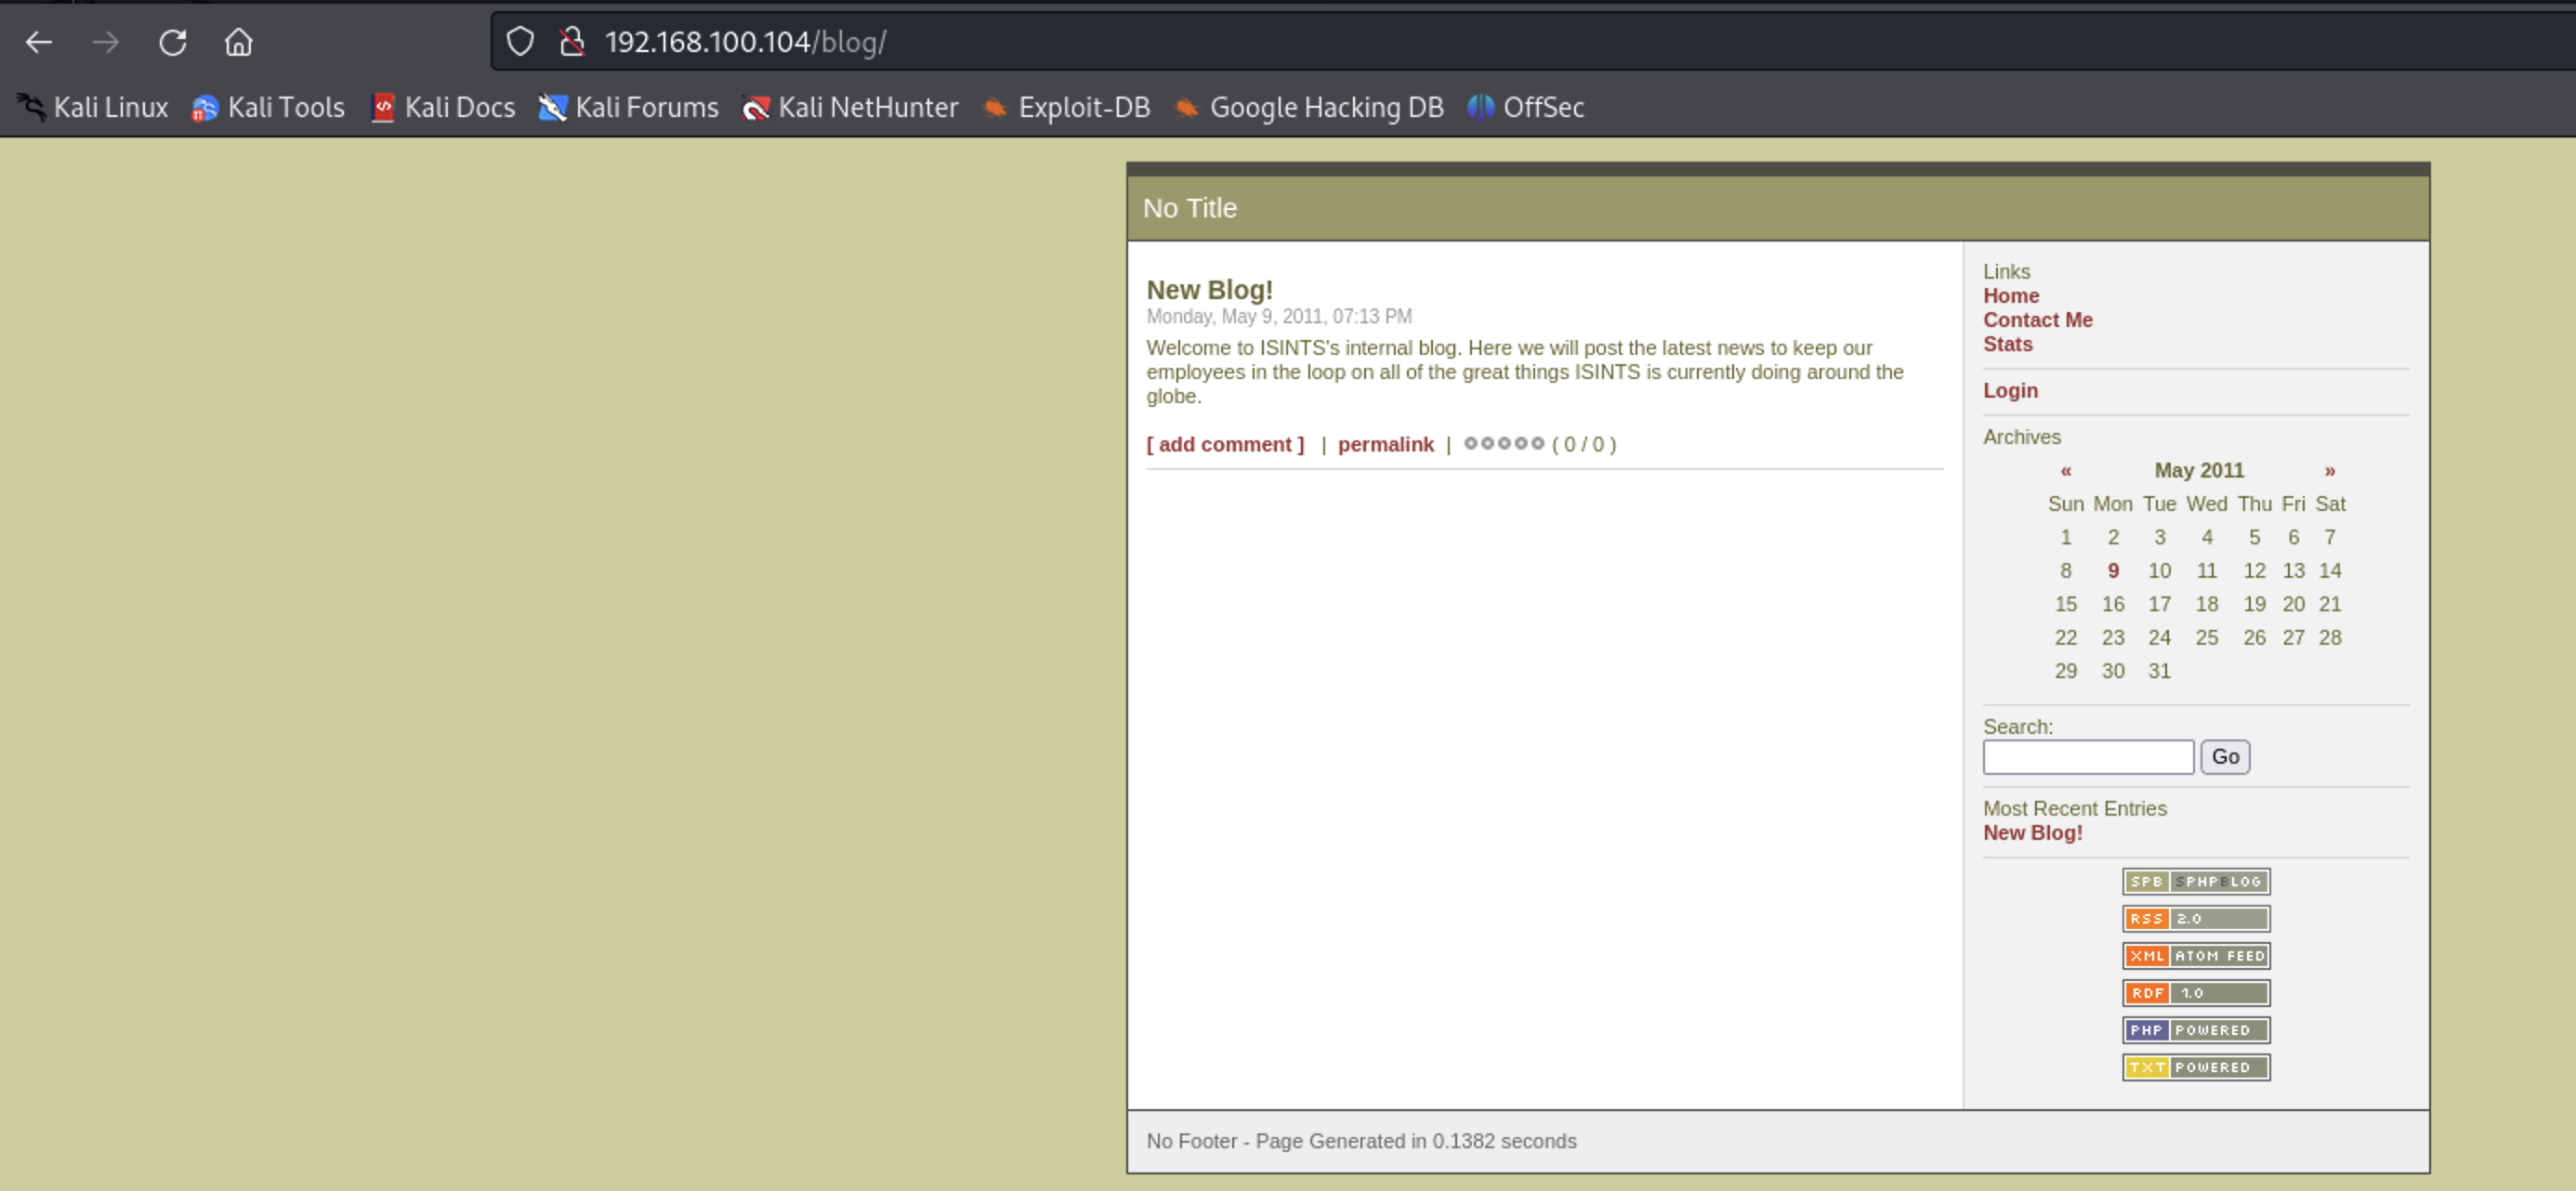Click the SPB SPHPBLOG badge
This screenshot has height=1191, width=2576.
coord(2195,881)
